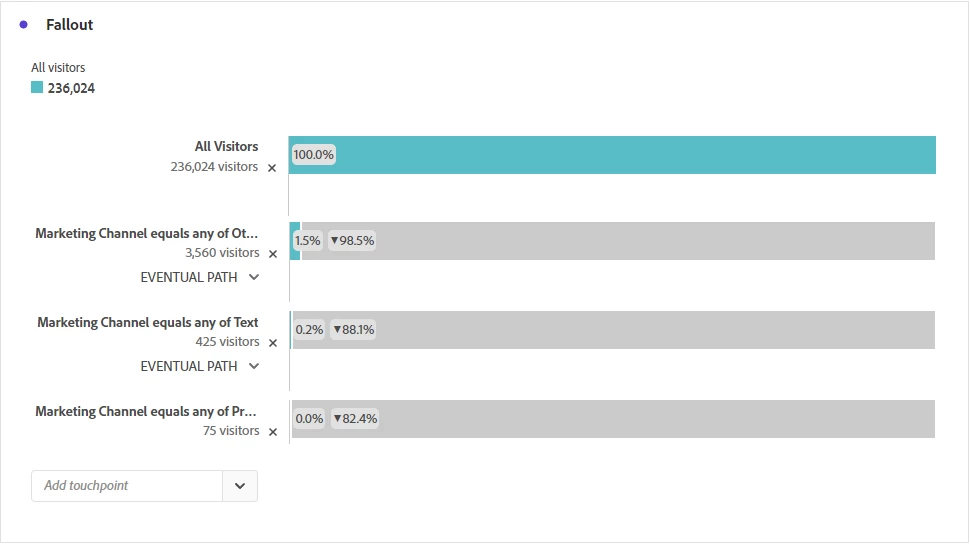Screen dimensions: 970x544
Task: Click the 88.1% fallout label
Action: pos(354,330)
